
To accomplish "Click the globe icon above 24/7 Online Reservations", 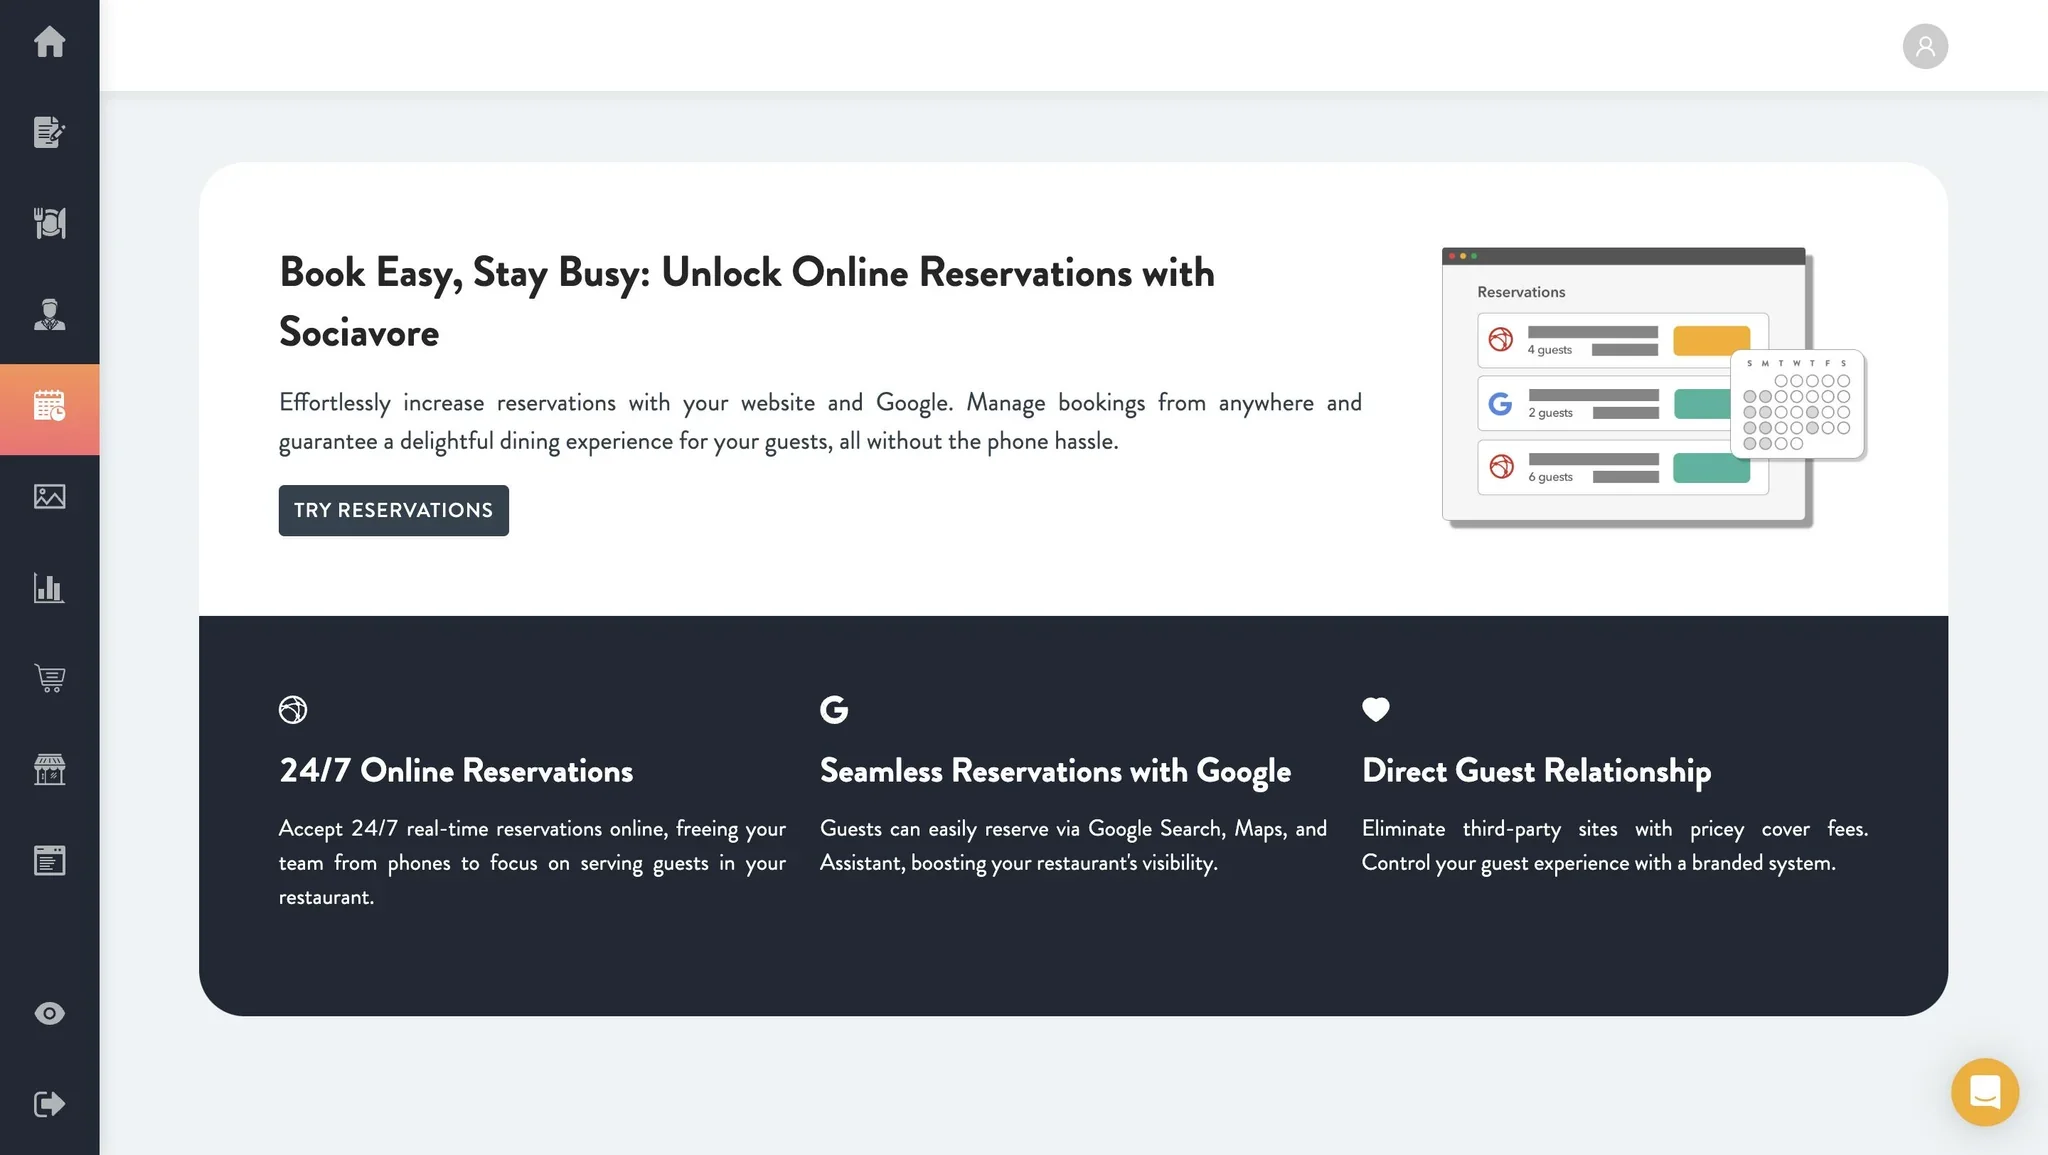I will pos(293,709).
